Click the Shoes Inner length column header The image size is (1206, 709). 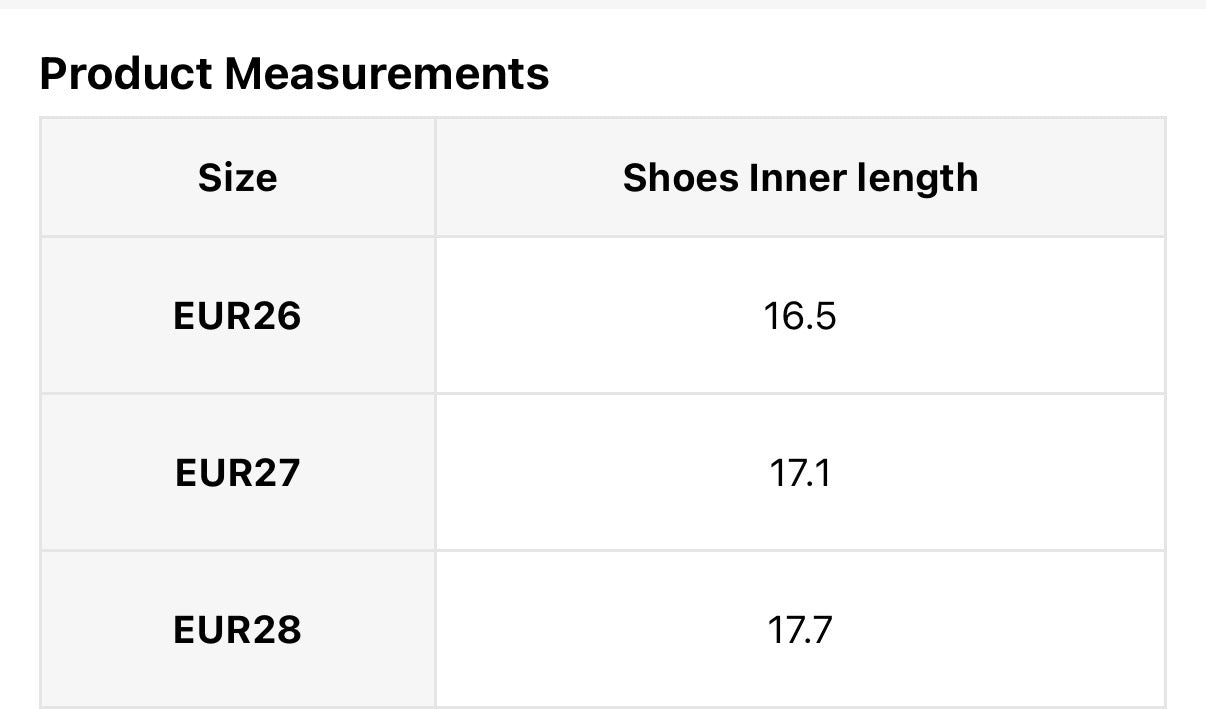point(800,178)
